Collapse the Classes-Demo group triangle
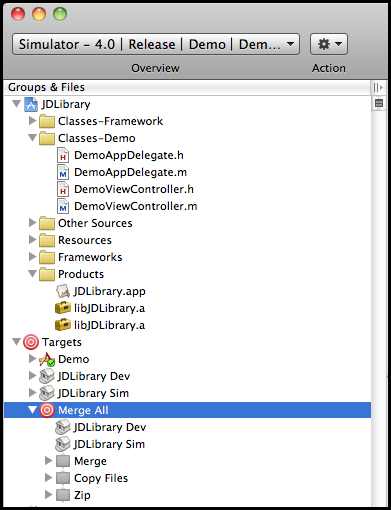 click(x=32, y=138)
